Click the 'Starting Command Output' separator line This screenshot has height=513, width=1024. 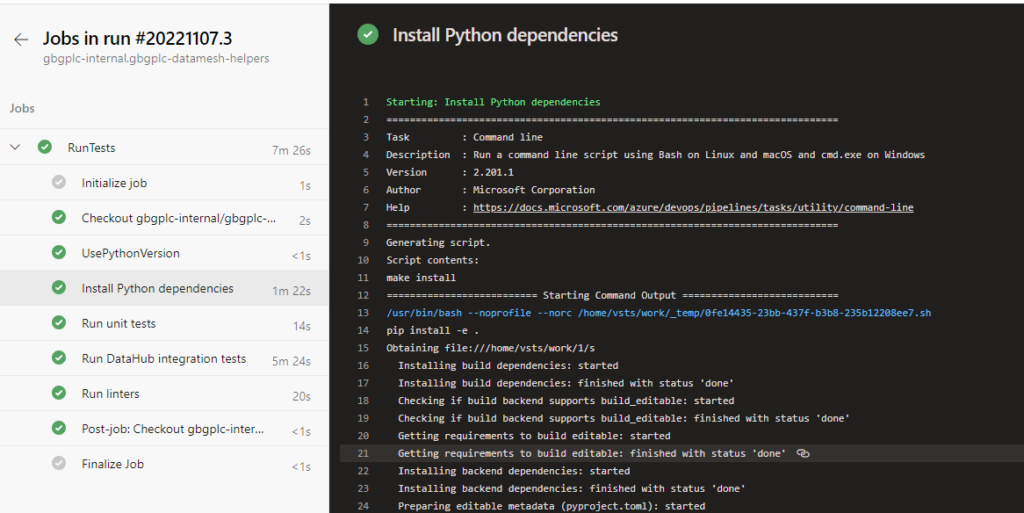point(612,295)
